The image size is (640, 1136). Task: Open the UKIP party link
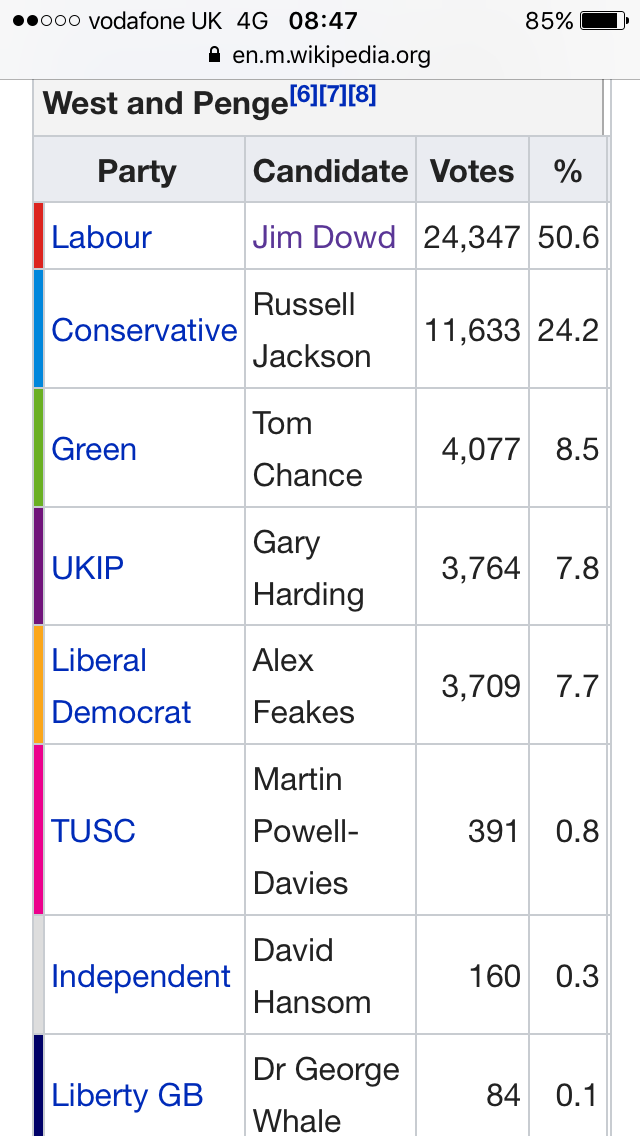pos(88,568)
